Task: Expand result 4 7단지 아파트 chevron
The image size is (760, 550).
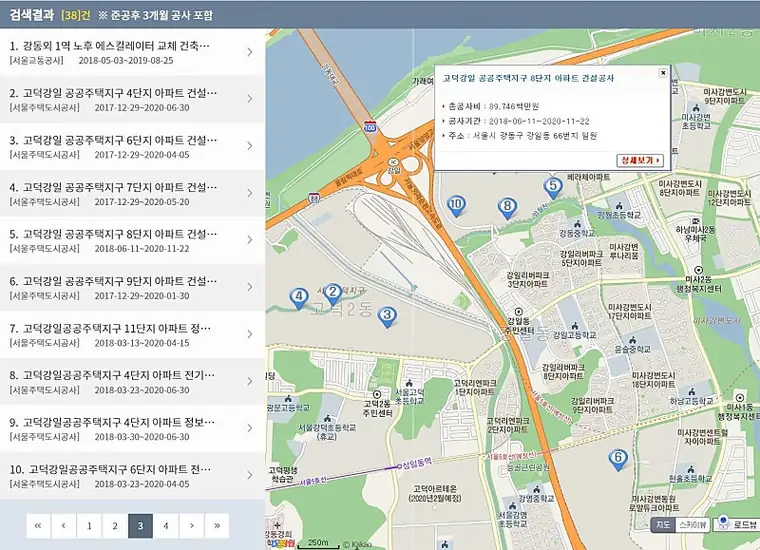Action: pos(250,193)
